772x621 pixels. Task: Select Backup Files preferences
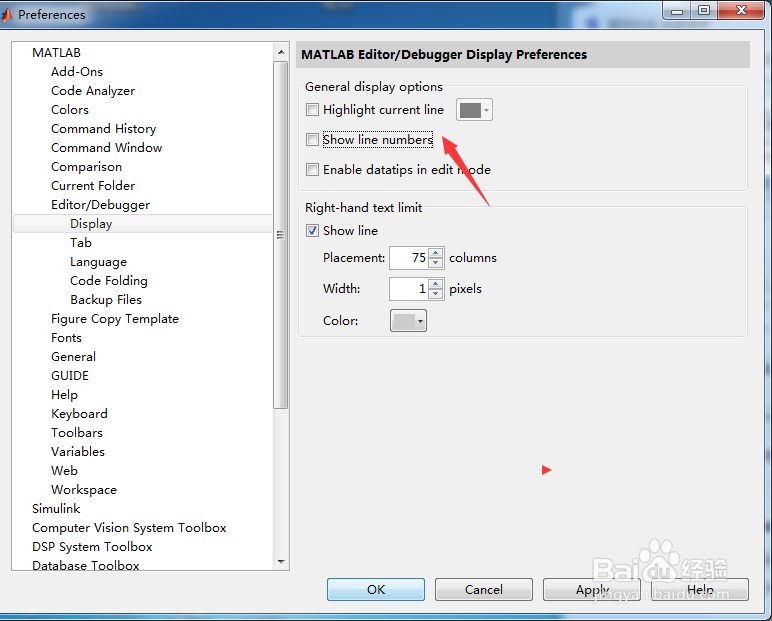(106, 300)
